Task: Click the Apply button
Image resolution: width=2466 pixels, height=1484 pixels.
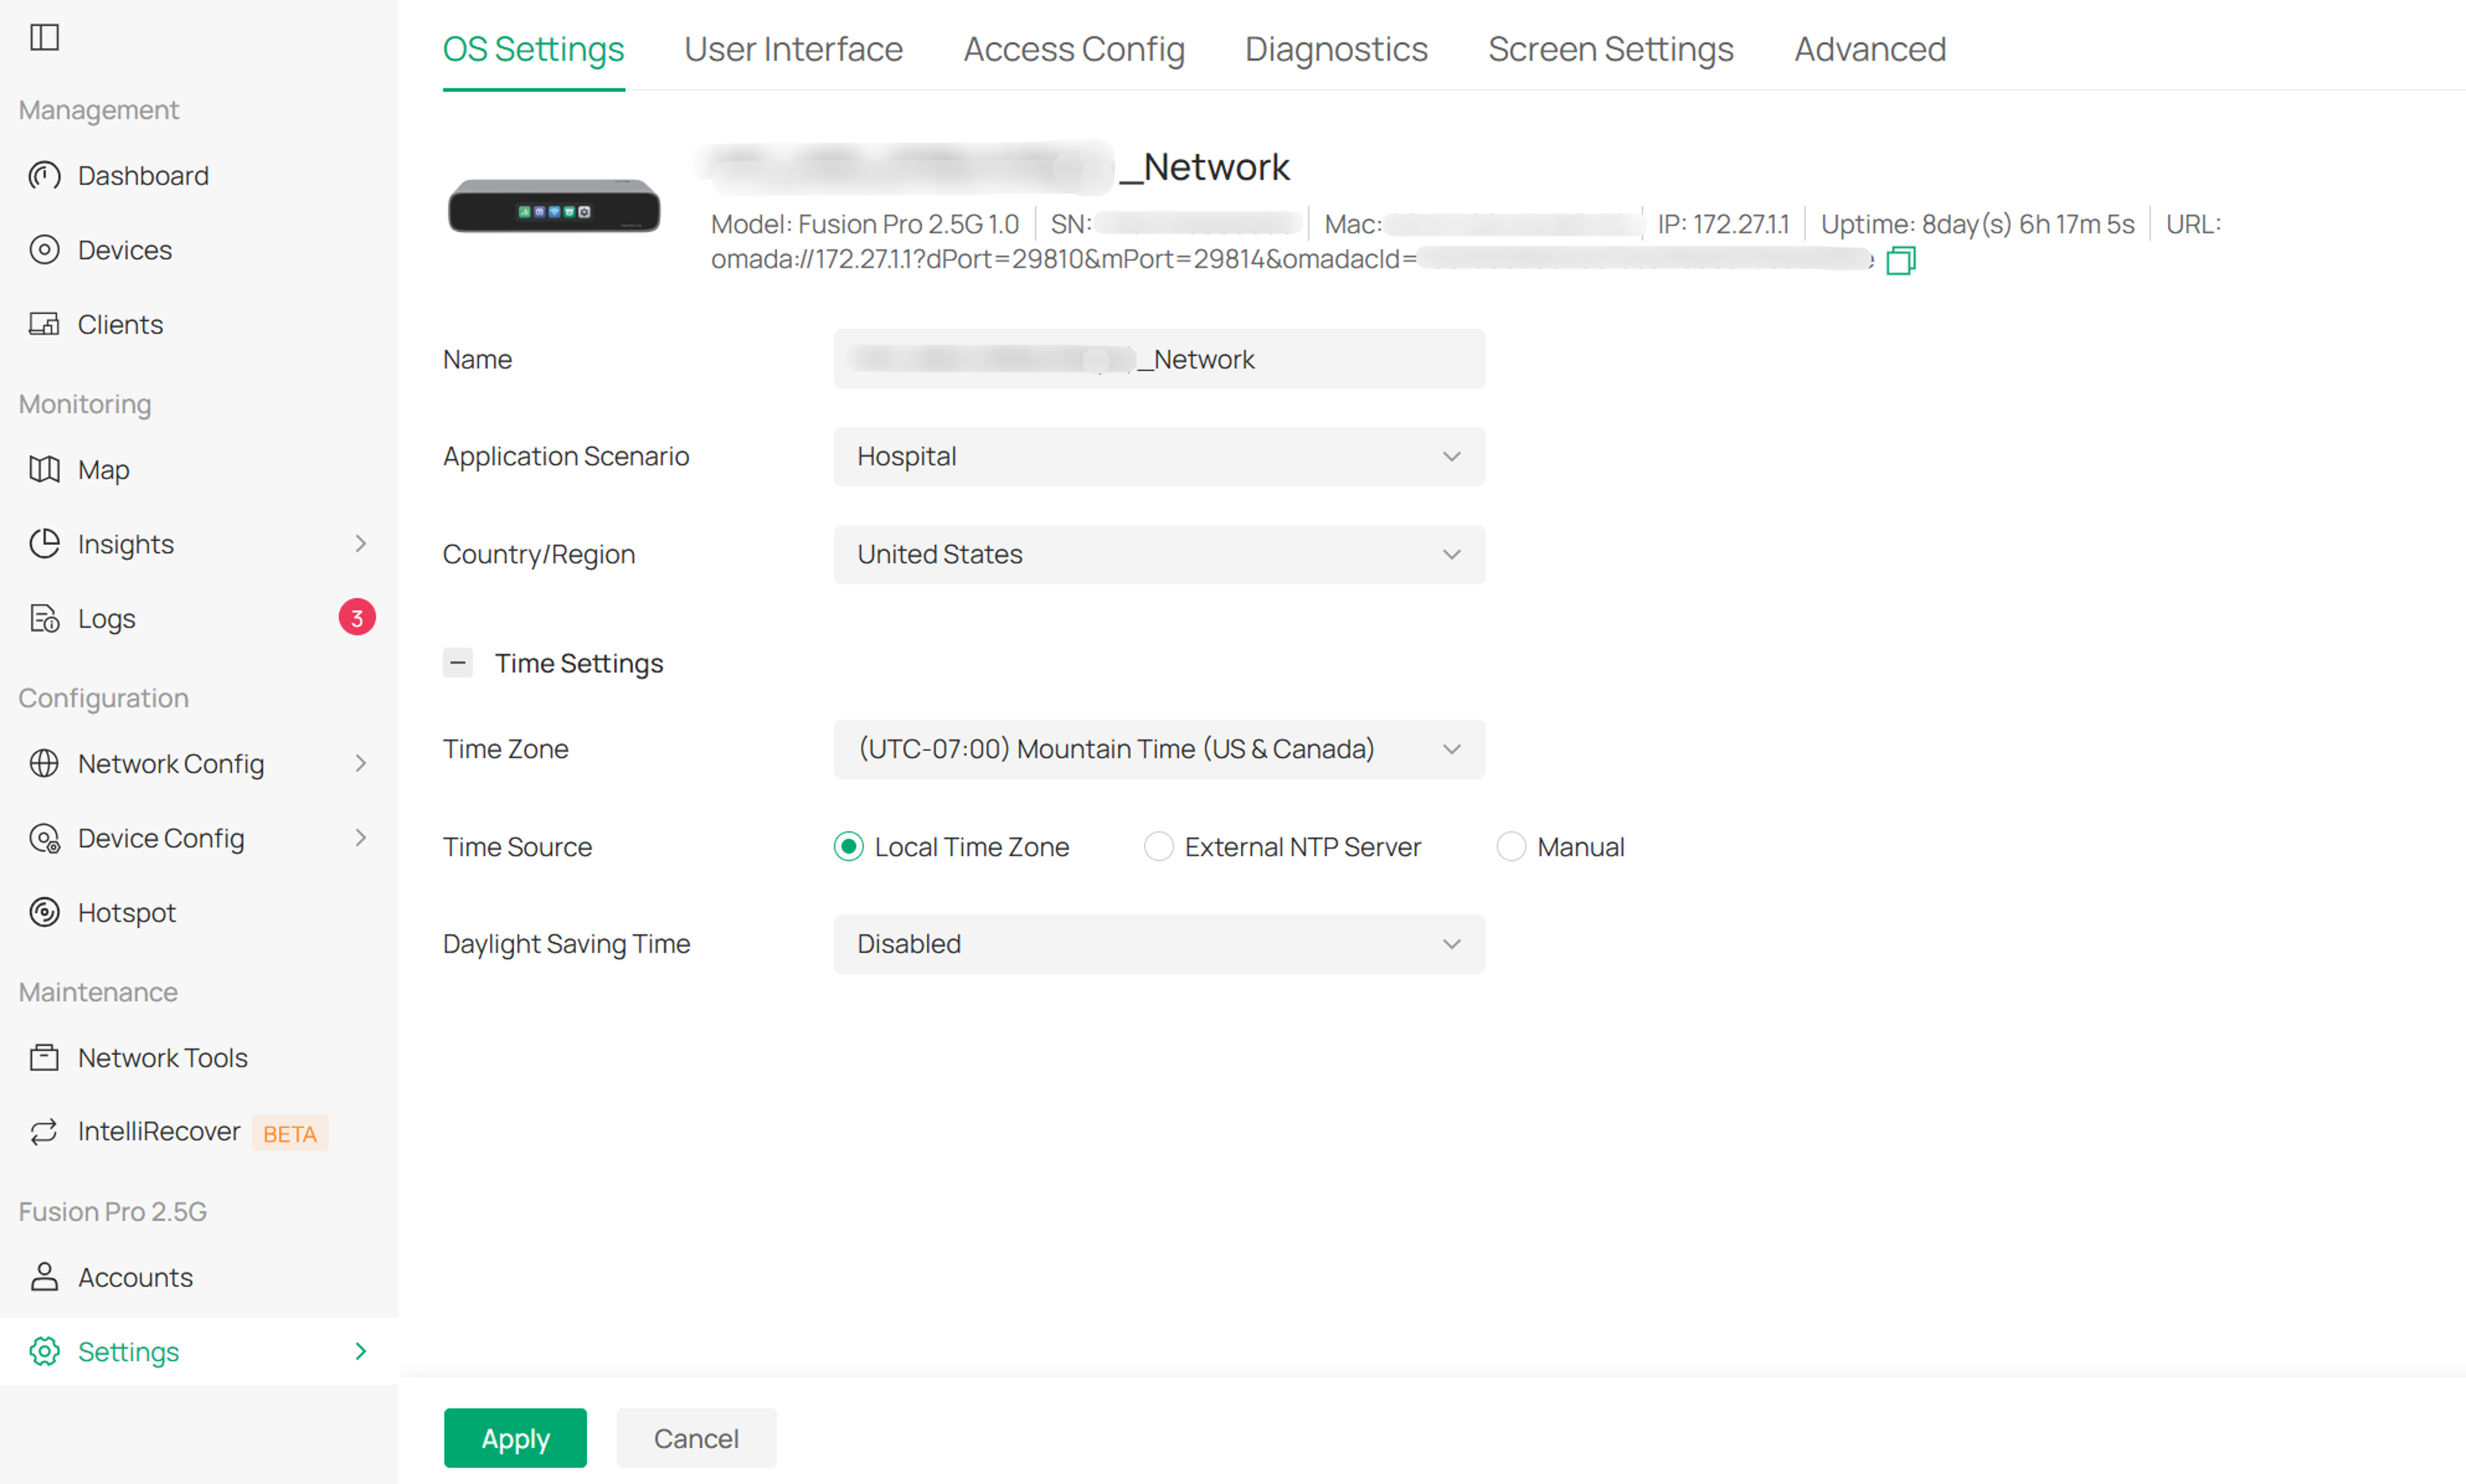Action: point(515,1438)
